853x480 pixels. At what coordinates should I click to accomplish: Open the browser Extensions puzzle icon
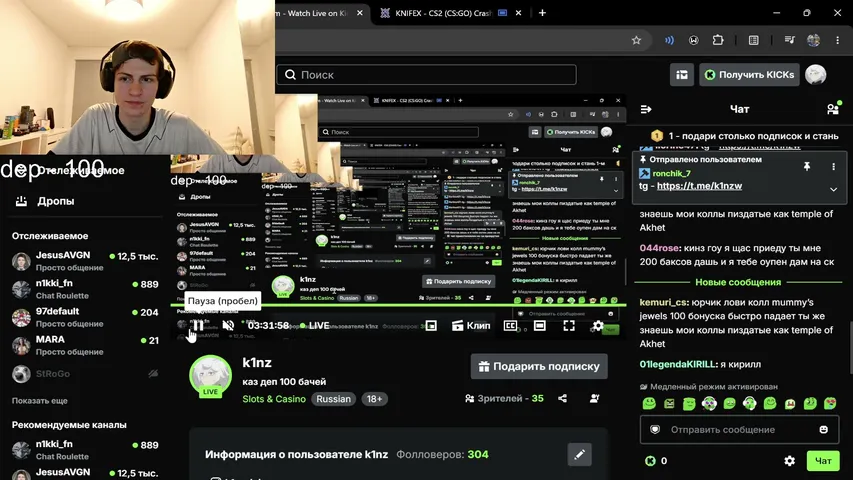[718, 40]
